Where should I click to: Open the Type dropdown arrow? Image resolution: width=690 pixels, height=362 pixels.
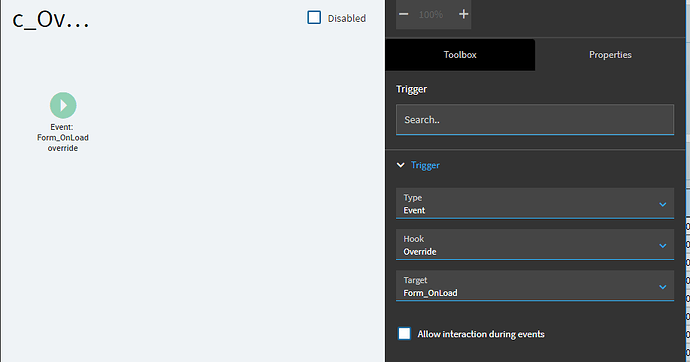coord(662,205)
